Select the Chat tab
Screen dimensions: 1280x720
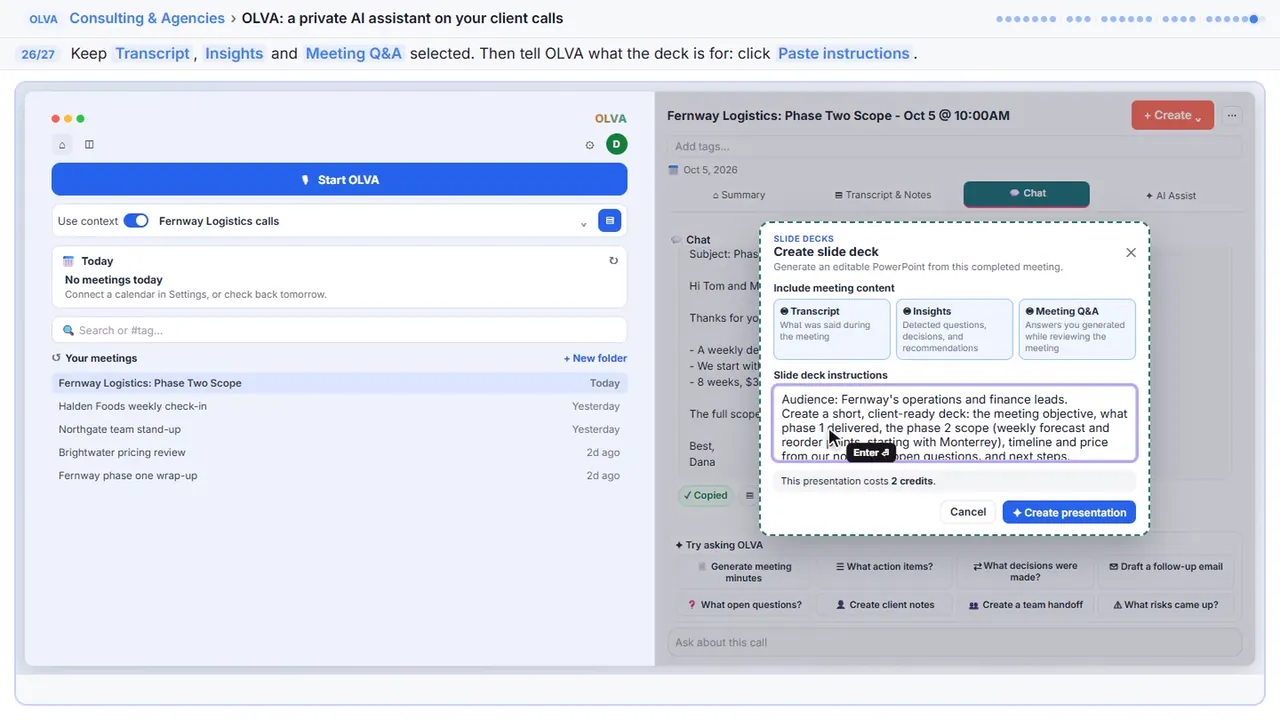[1027, 194]
